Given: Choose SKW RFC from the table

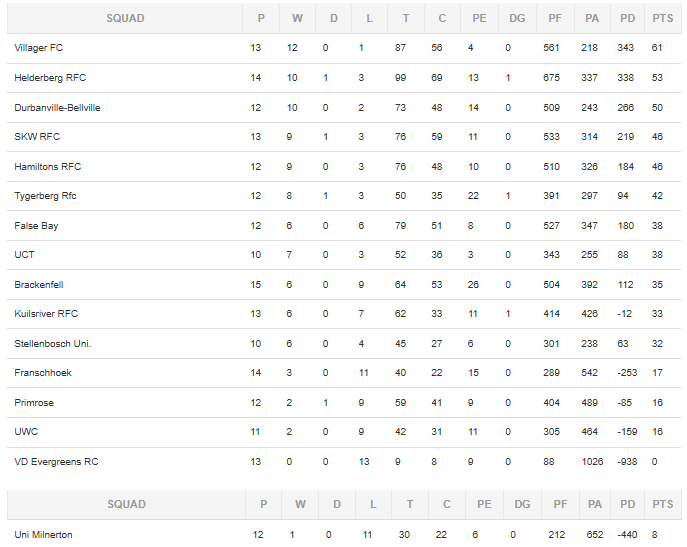Looking at the screenshot, I should 37,137.
